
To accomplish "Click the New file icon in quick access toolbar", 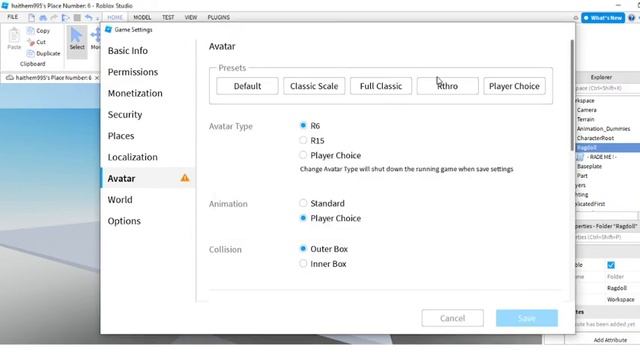I will pyautogui.click(x=31, y=18).
